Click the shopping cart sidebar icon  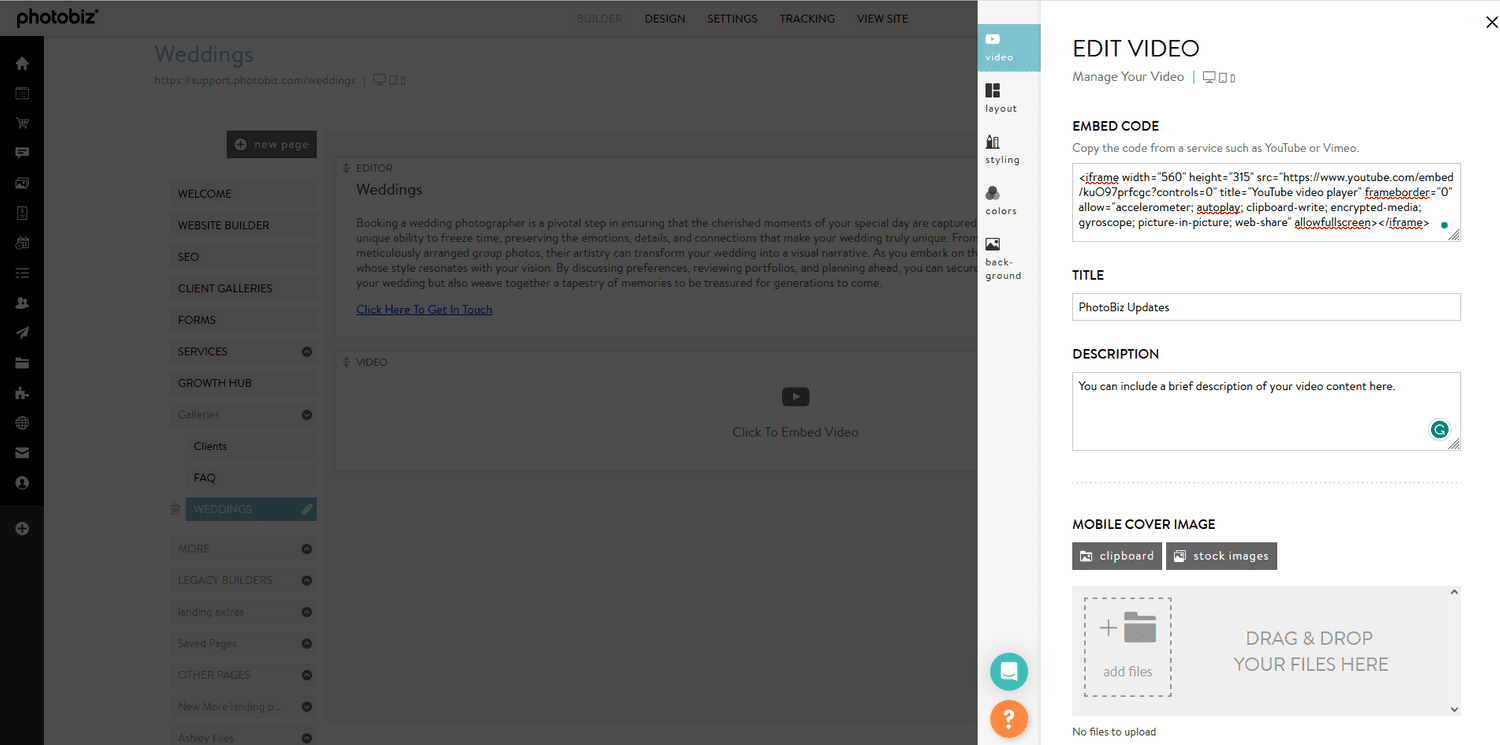click(22, 123)
